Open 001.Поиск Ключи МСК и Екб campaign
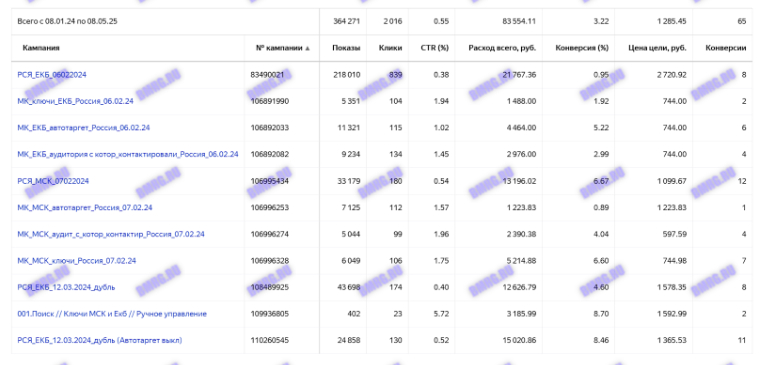 pyautogui.click(x=112, y=314)
